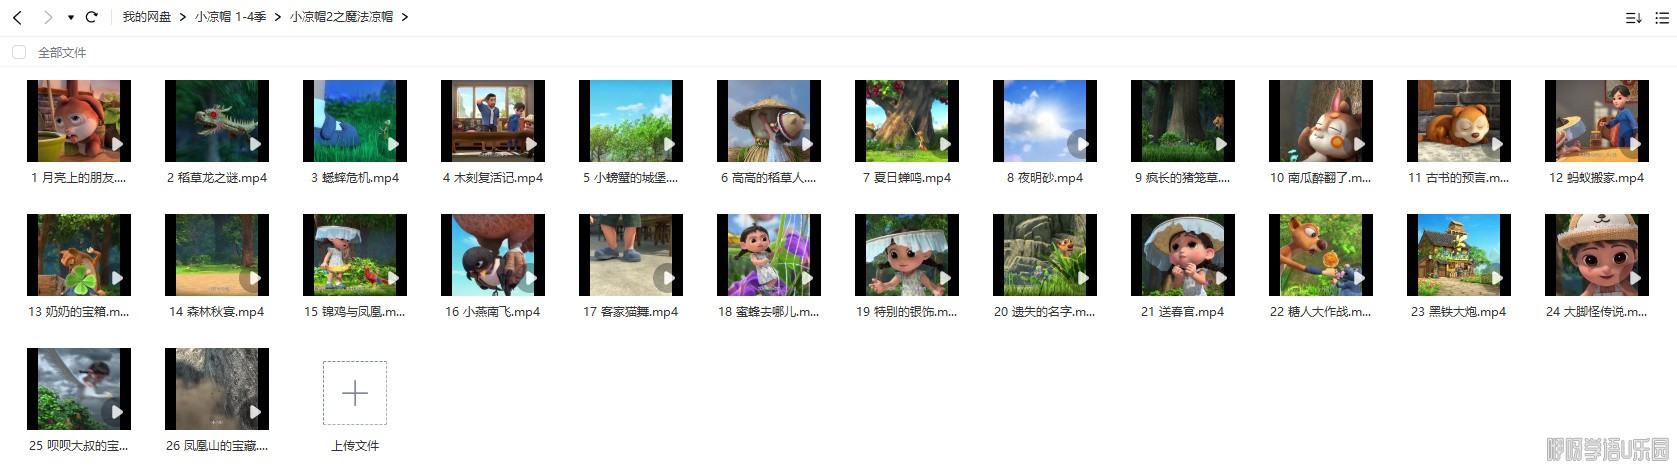The height and width of the screenshot is (475, 1677).
Task: Play video 5 小螃蟹的城堡
Action: [x=669, y=144]
